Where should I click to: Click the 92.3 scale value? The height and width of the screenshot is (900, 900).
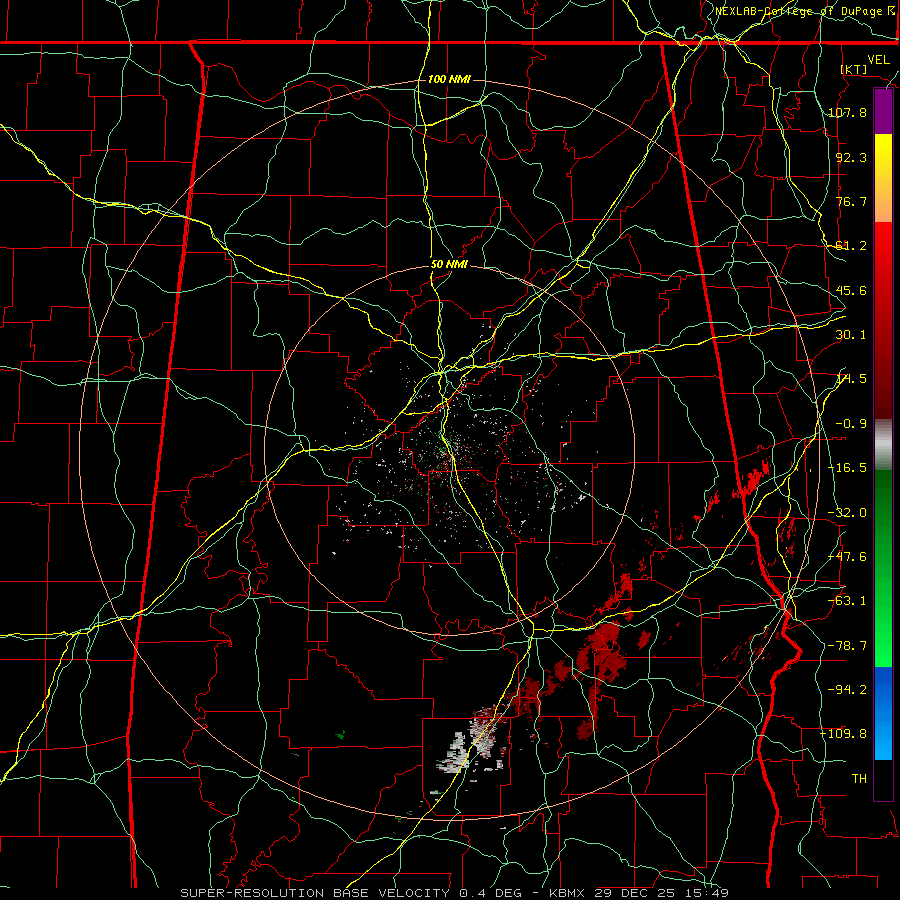[851, 157]
